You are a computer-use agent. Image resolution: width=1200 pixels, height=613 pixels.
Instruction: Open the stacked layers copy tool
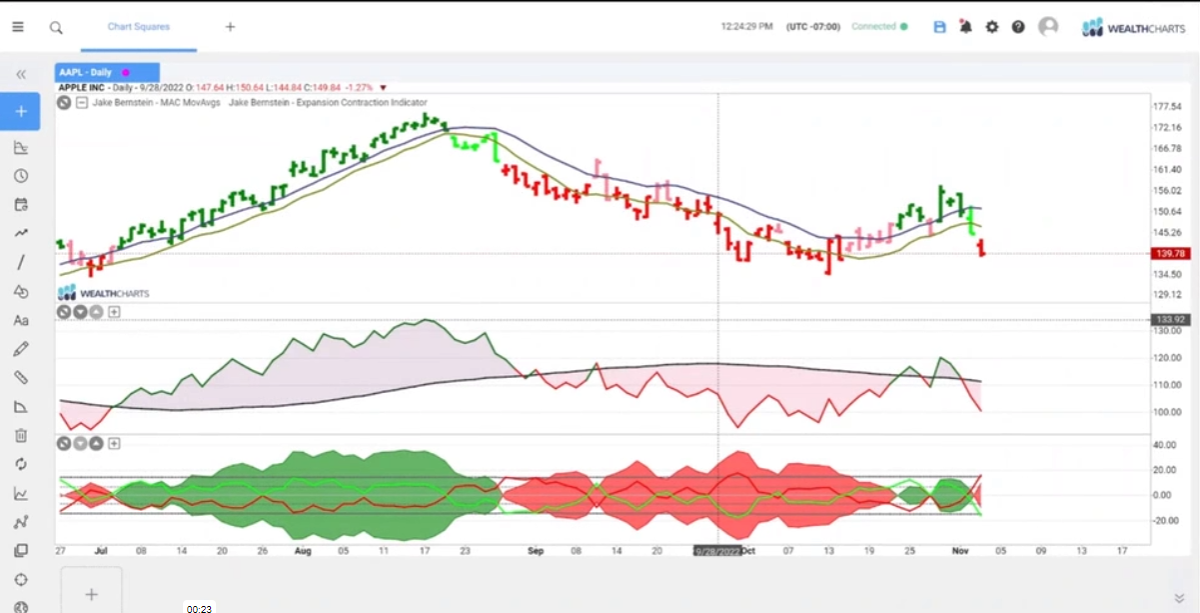(20, 550)
